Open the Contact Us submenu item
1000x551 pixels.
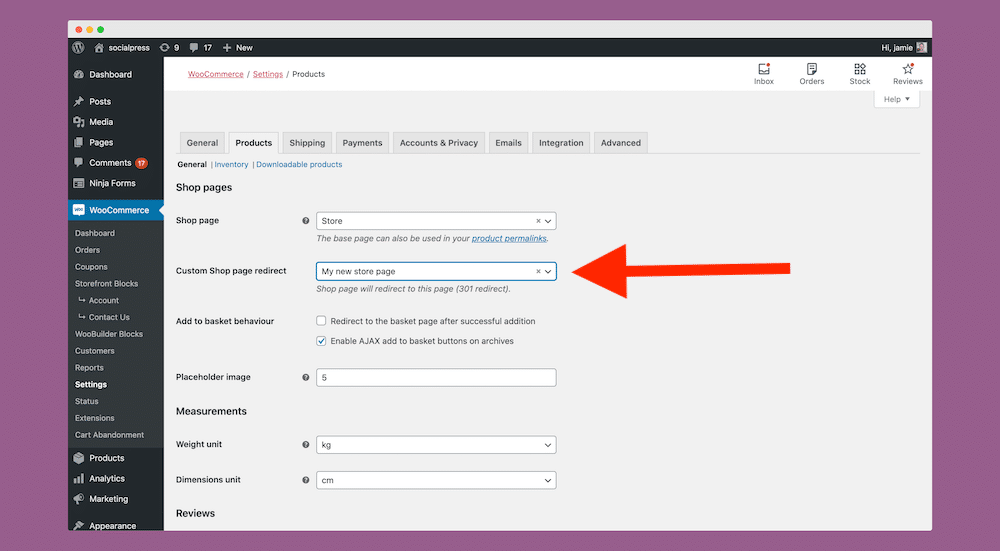coord(109,317)
